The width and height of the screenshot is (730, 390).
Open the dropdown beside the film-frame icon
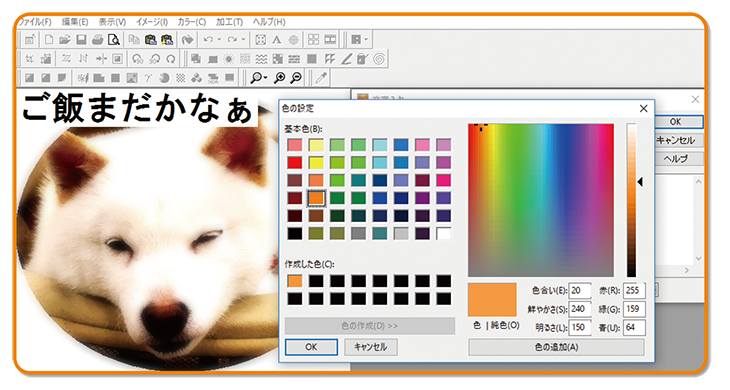tap(366, 40)
